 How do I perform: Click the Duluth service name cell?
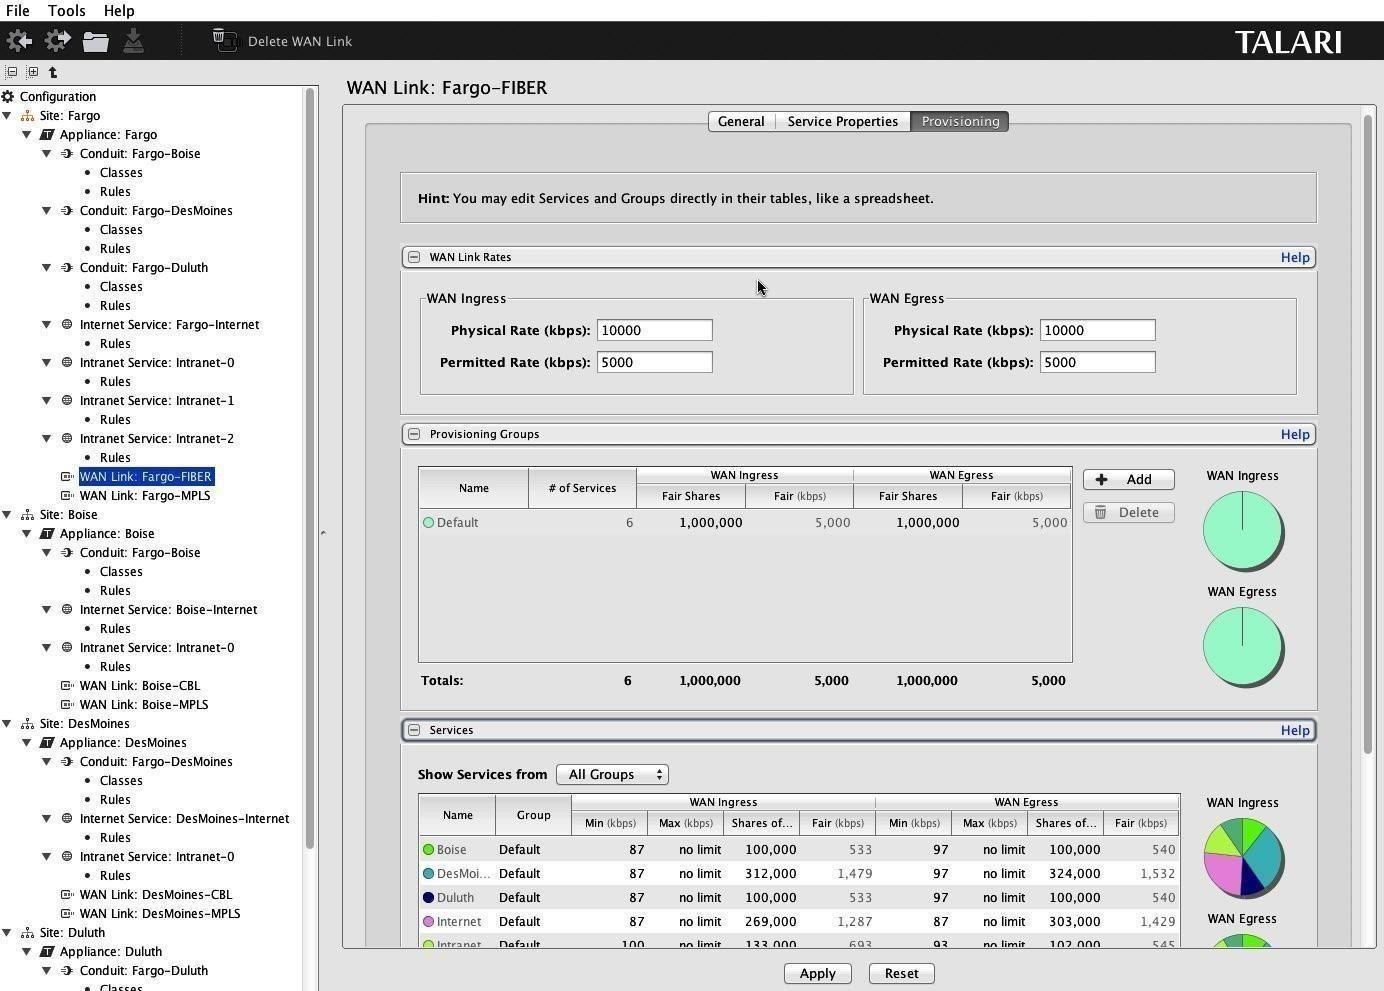point(457,898)
